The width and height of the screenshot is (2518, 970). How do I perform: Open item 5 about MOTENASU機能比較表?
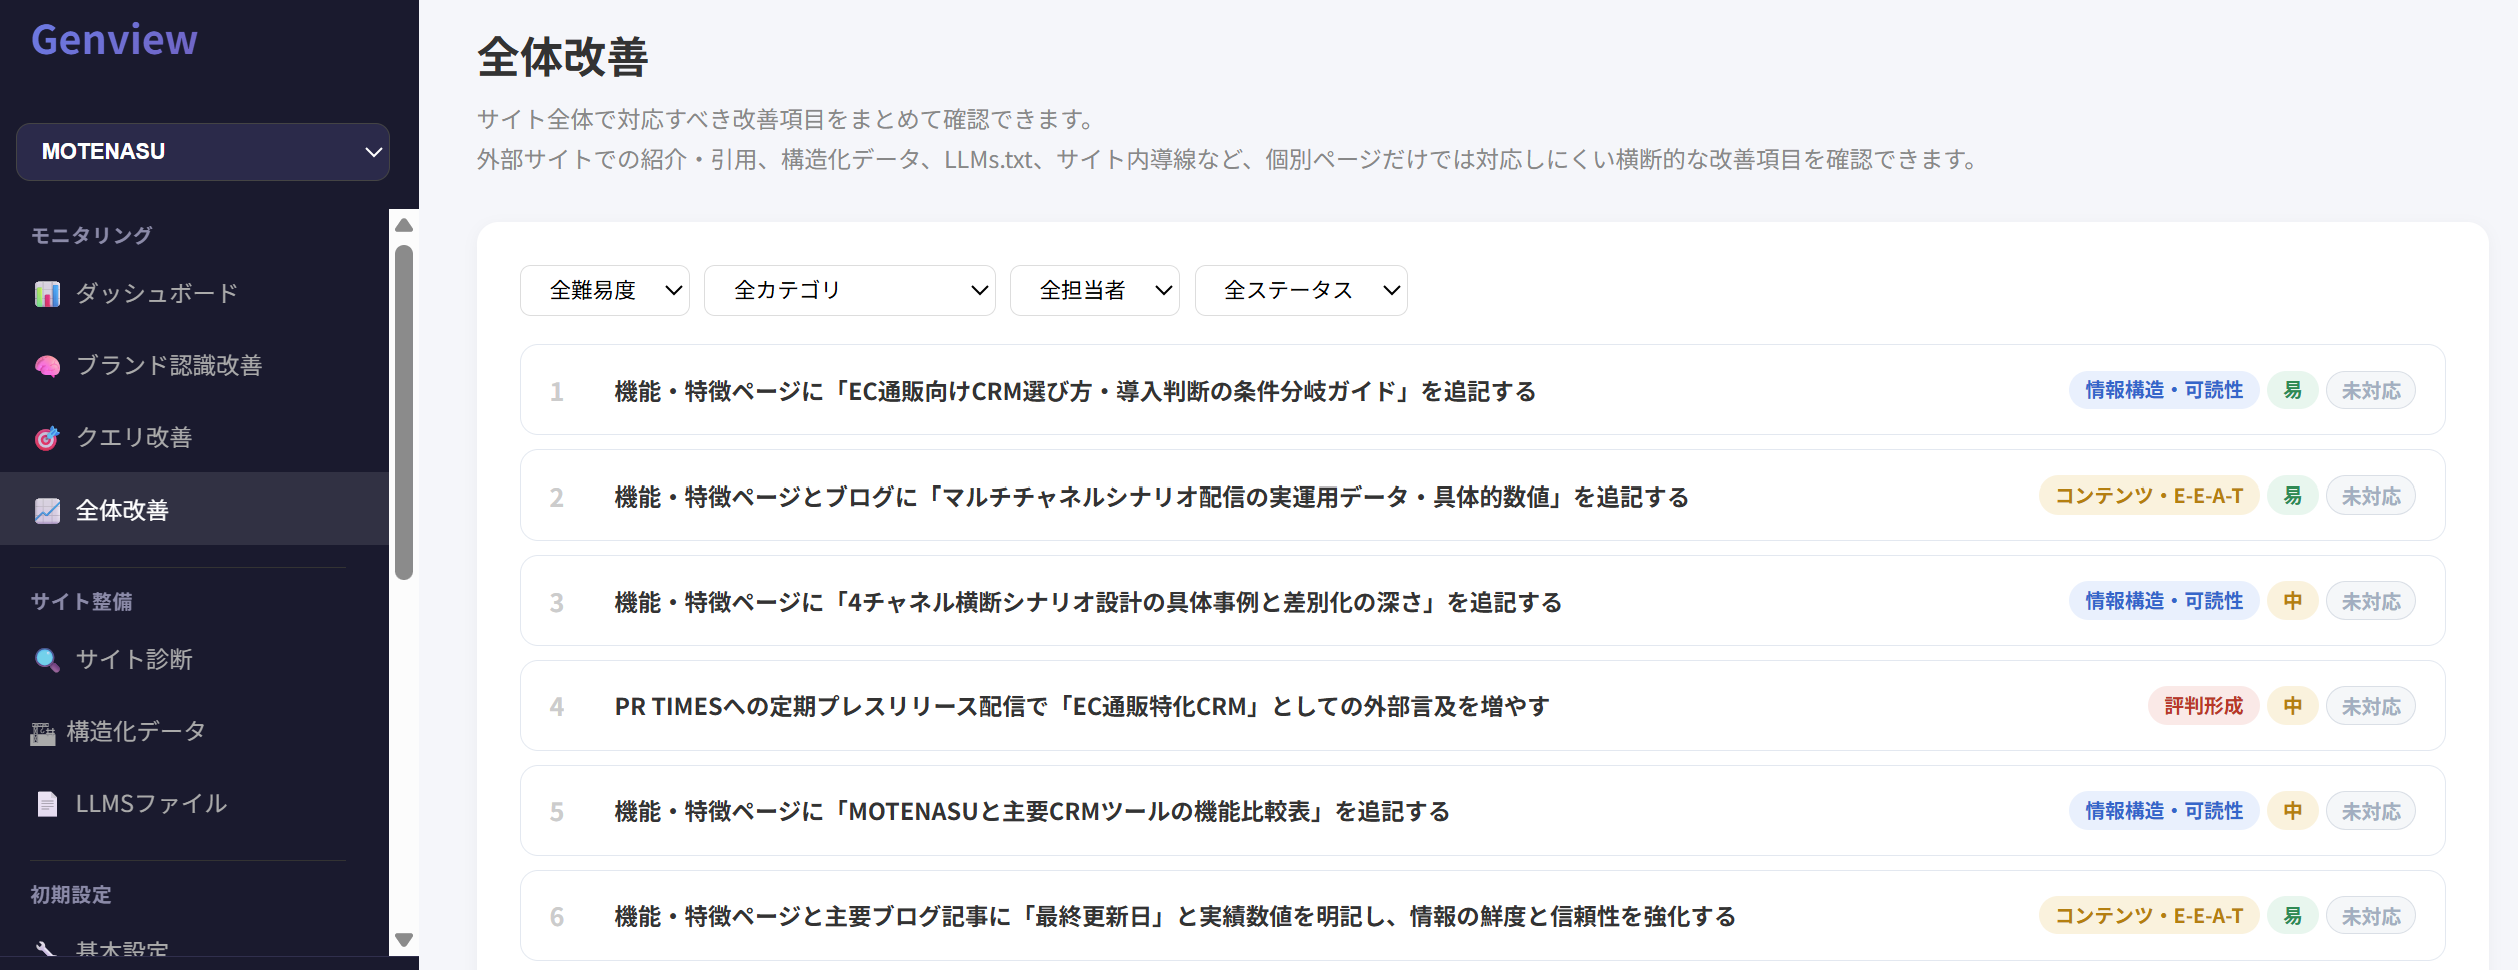1482,811
